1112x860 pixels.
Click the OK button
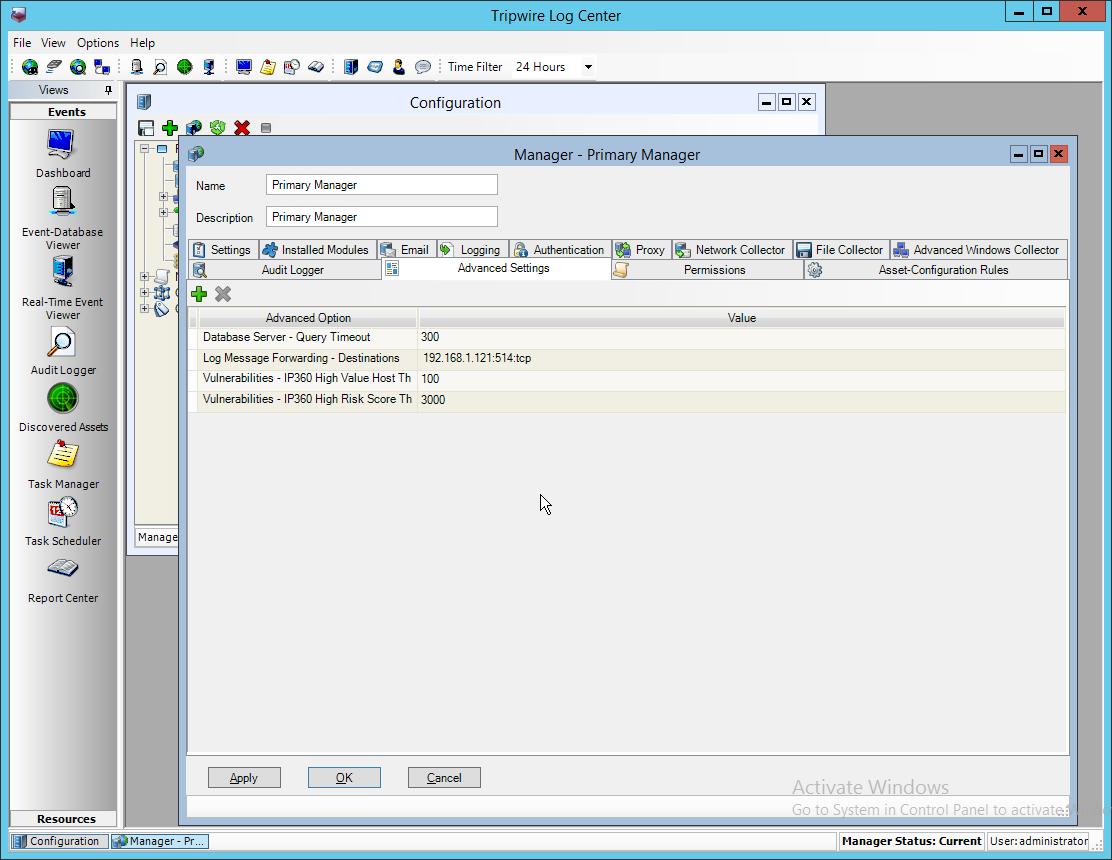click(344, 778)
